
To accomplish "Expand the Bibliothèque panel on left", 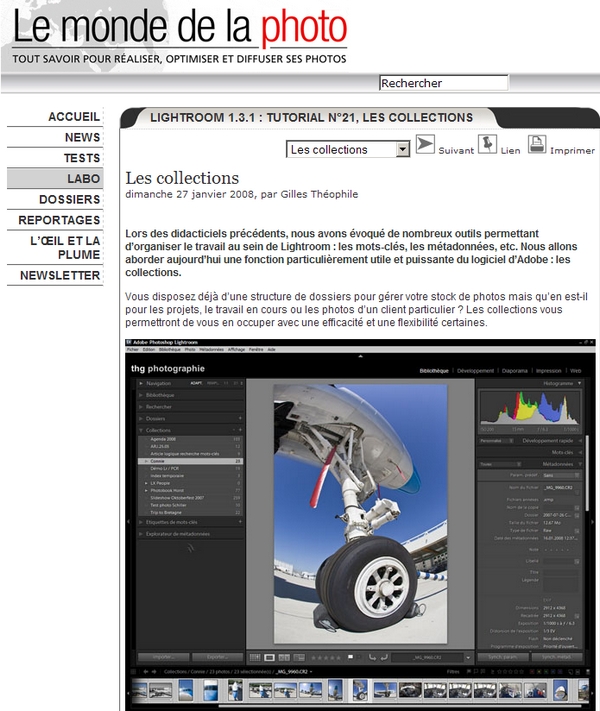I will click(141, 395).
